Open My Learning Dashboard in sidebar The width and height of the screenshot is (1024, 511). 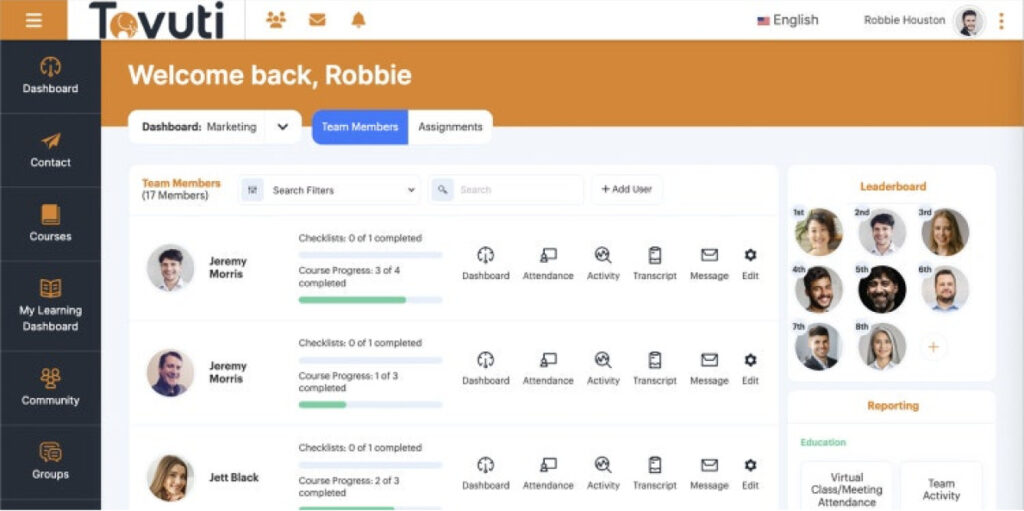(x=50, y=306)
